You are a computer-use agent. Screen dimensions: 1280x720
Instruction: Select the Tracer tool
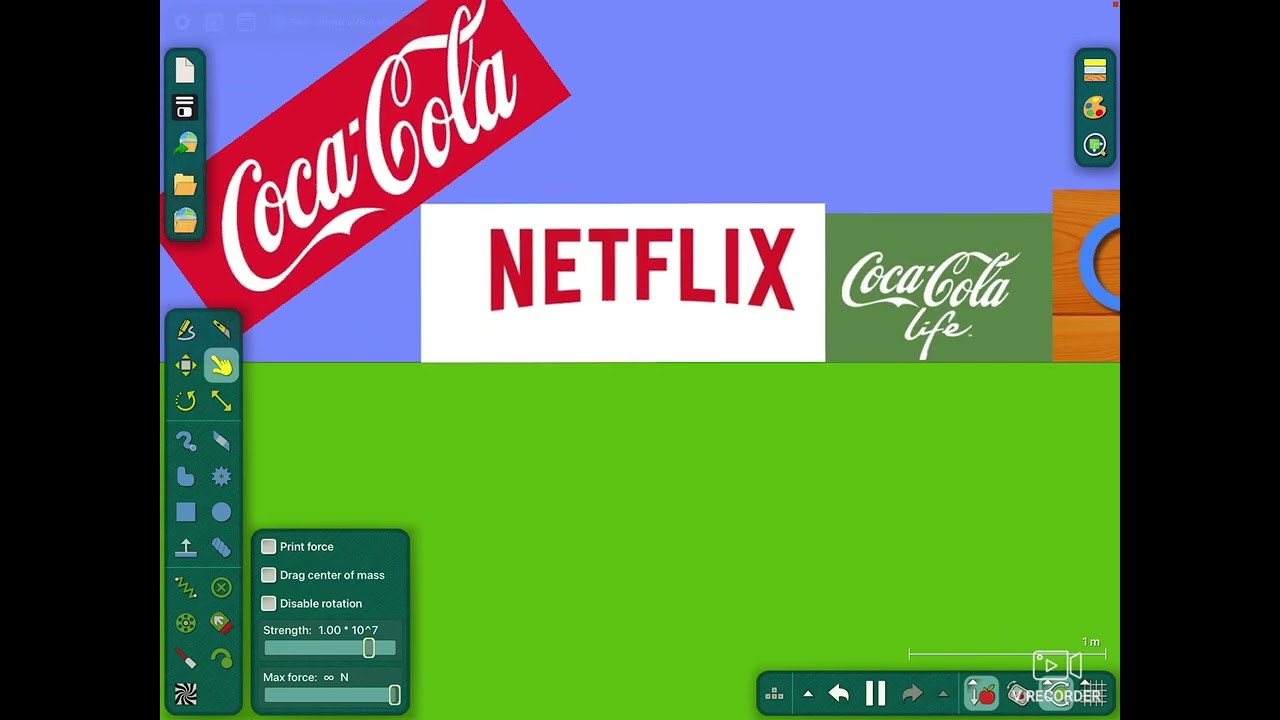pyautogui.click(x=221, y=658)
